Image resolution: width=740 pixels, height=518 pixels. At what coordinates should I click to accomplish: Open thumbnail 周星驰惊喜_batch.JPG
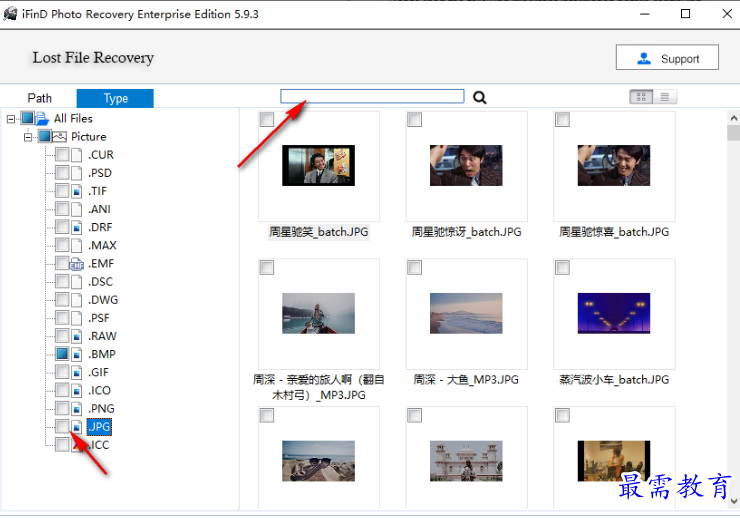pos(614,165)
